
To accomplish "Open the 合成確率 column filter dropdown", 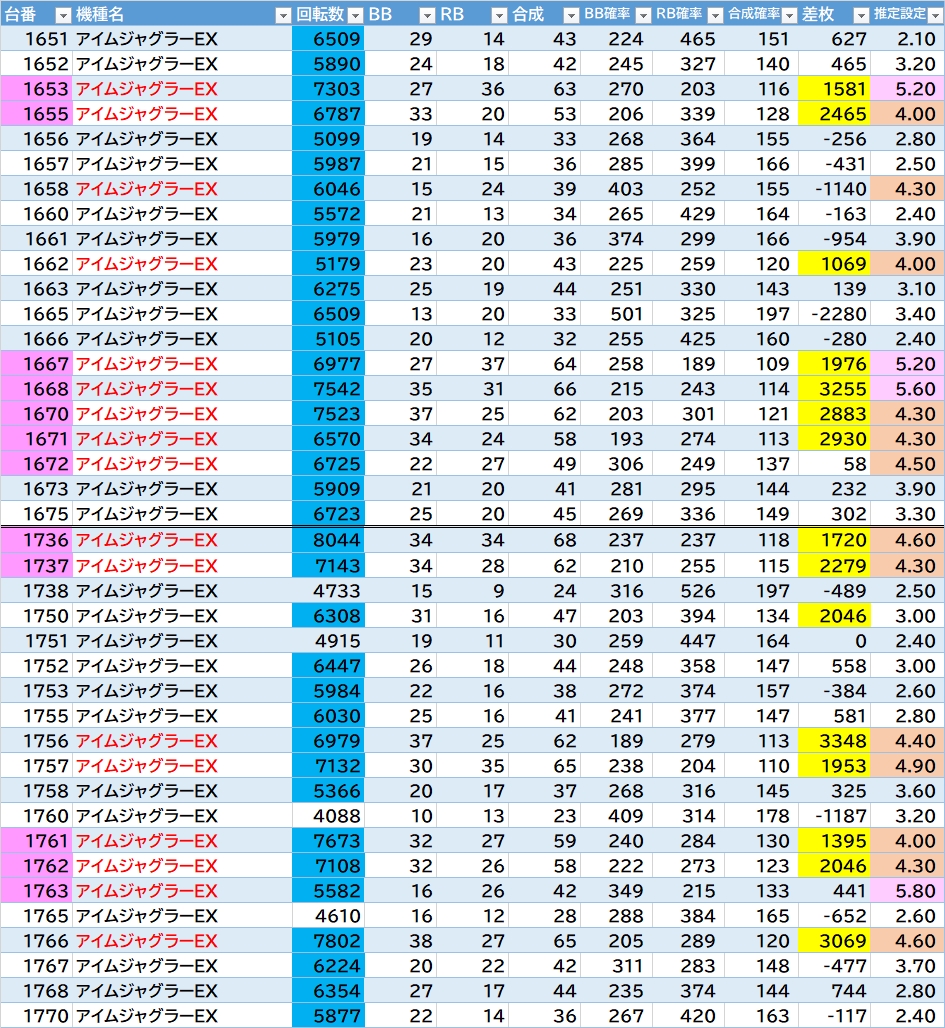I will pos(789,15).
